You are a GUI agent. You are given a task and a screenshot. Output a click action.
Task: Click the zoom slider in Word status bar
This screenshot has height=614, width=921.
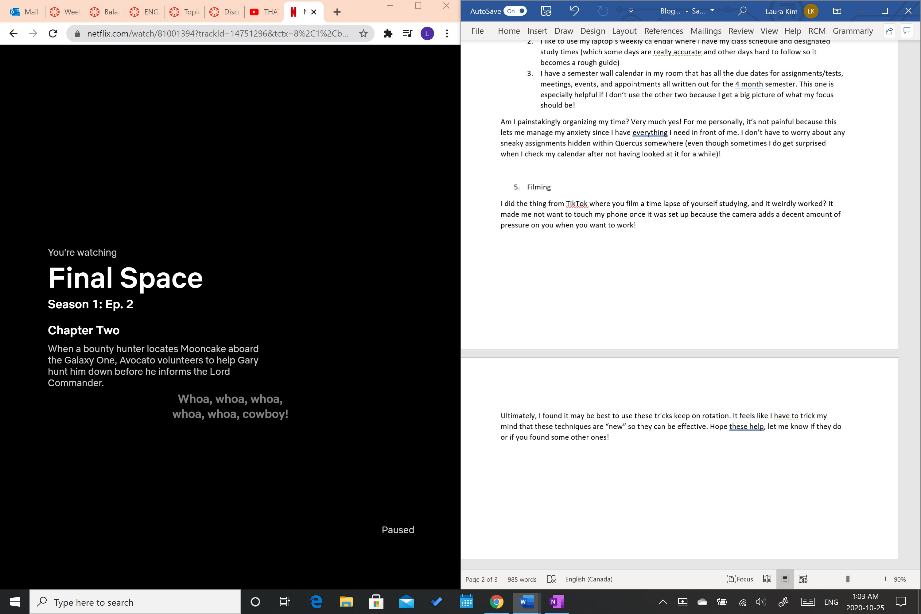[848, 579]
